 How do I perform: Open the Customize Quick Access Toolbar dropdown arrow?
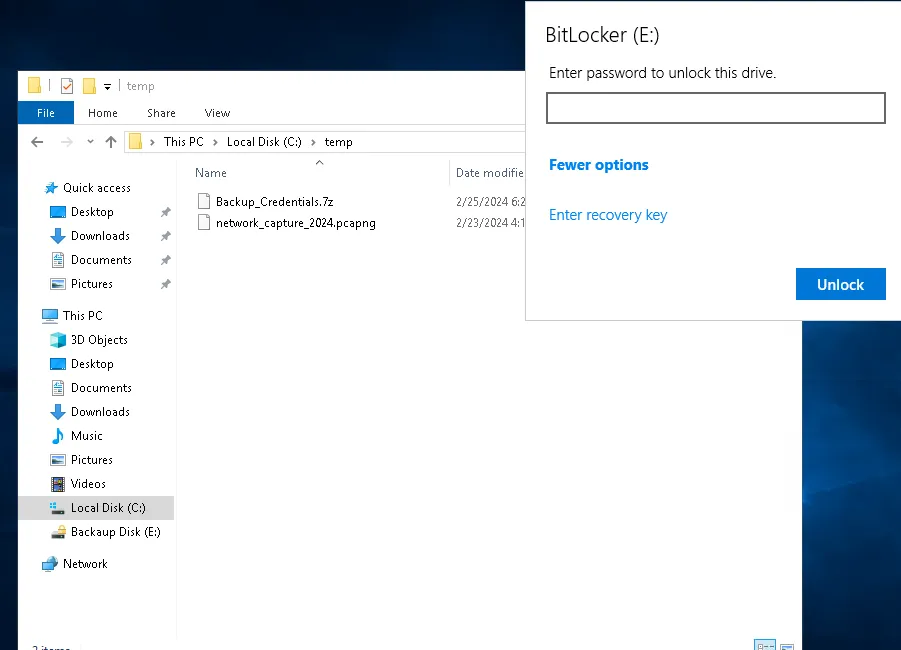click(107, 87)
